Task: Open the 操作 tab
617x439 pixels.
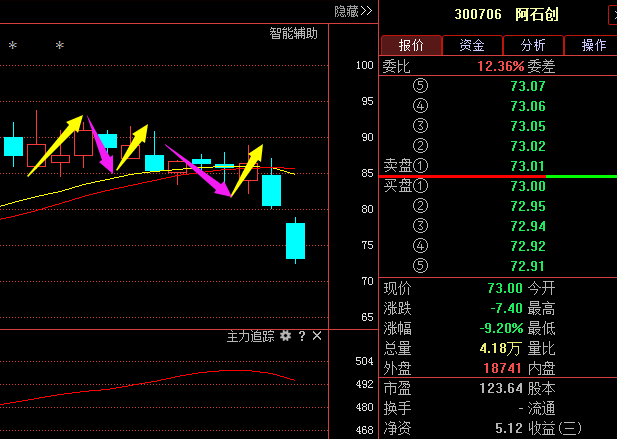Action: coord(593,45)
